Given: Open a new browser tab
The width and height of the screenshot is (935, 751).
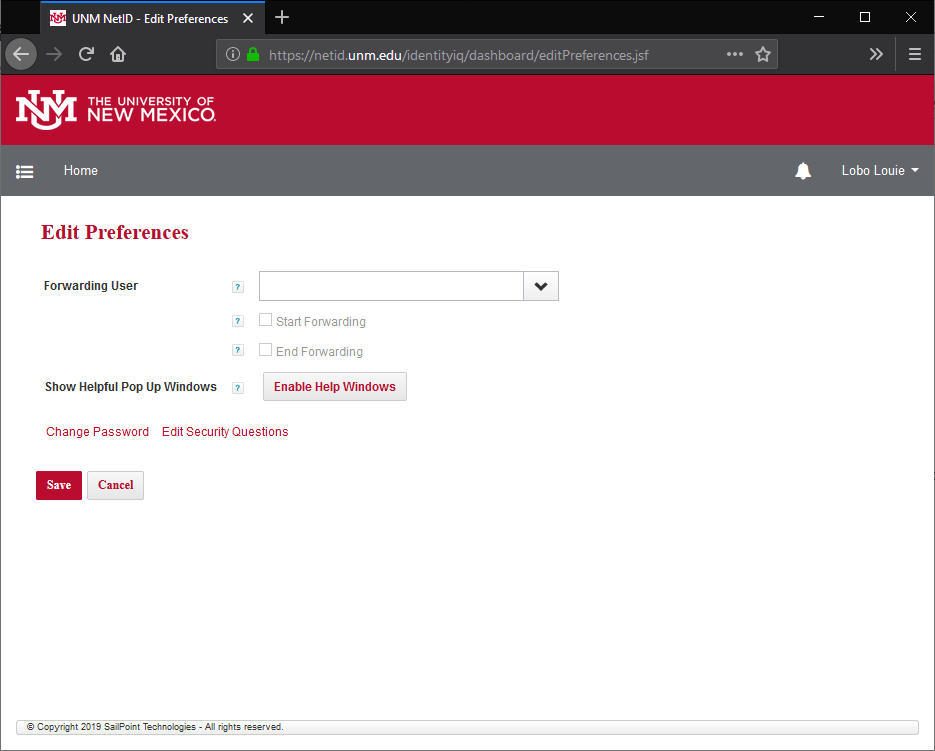Looking at the screenshot, I should pyautogui.click(x=282, y=17).
